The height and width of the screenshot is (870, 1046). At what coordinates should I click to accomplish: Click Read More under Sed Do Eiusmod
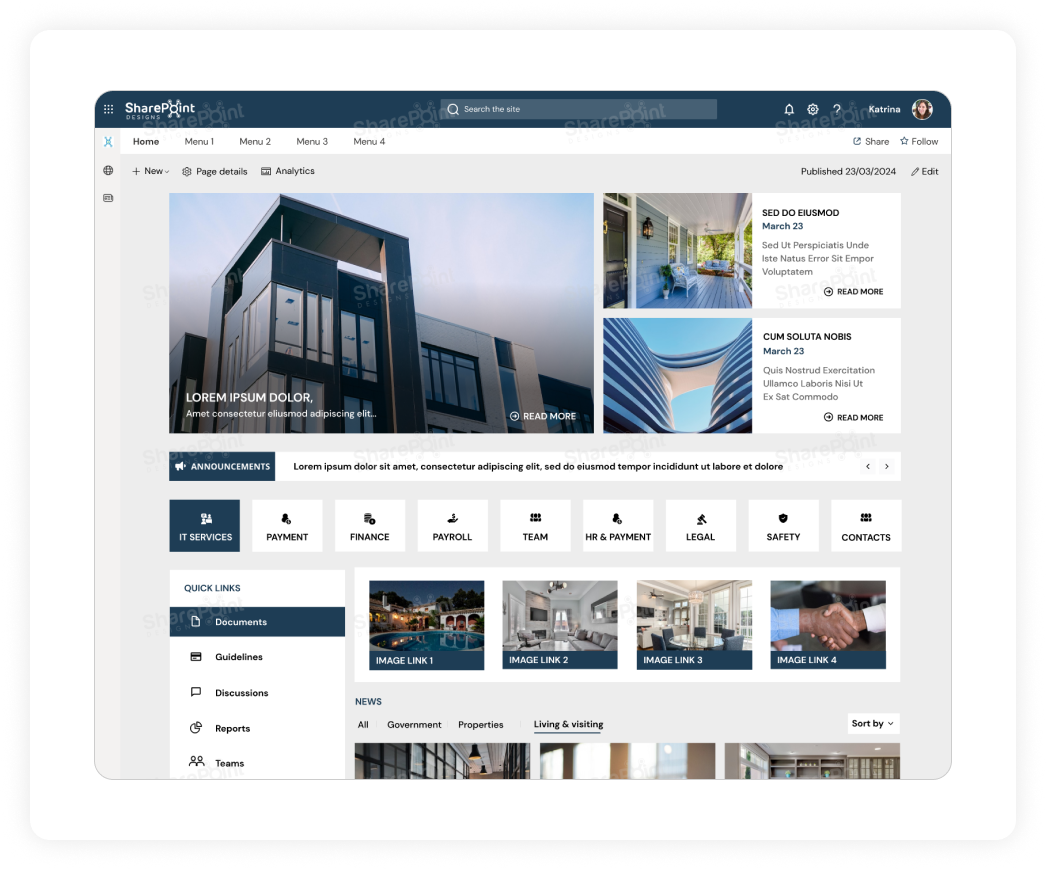click(853, 292)
